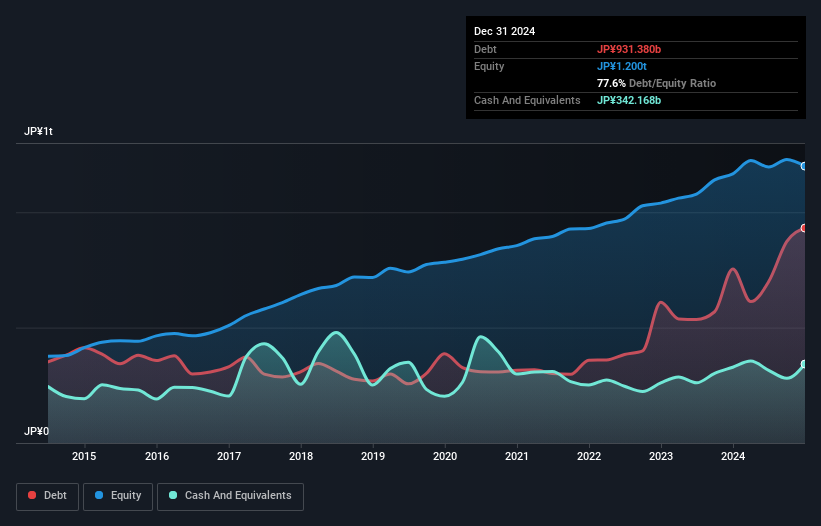Click the 2022 x-axis label
Image resolution: width=821 pixels, height=526 pixels.
[x=589, y=456]
